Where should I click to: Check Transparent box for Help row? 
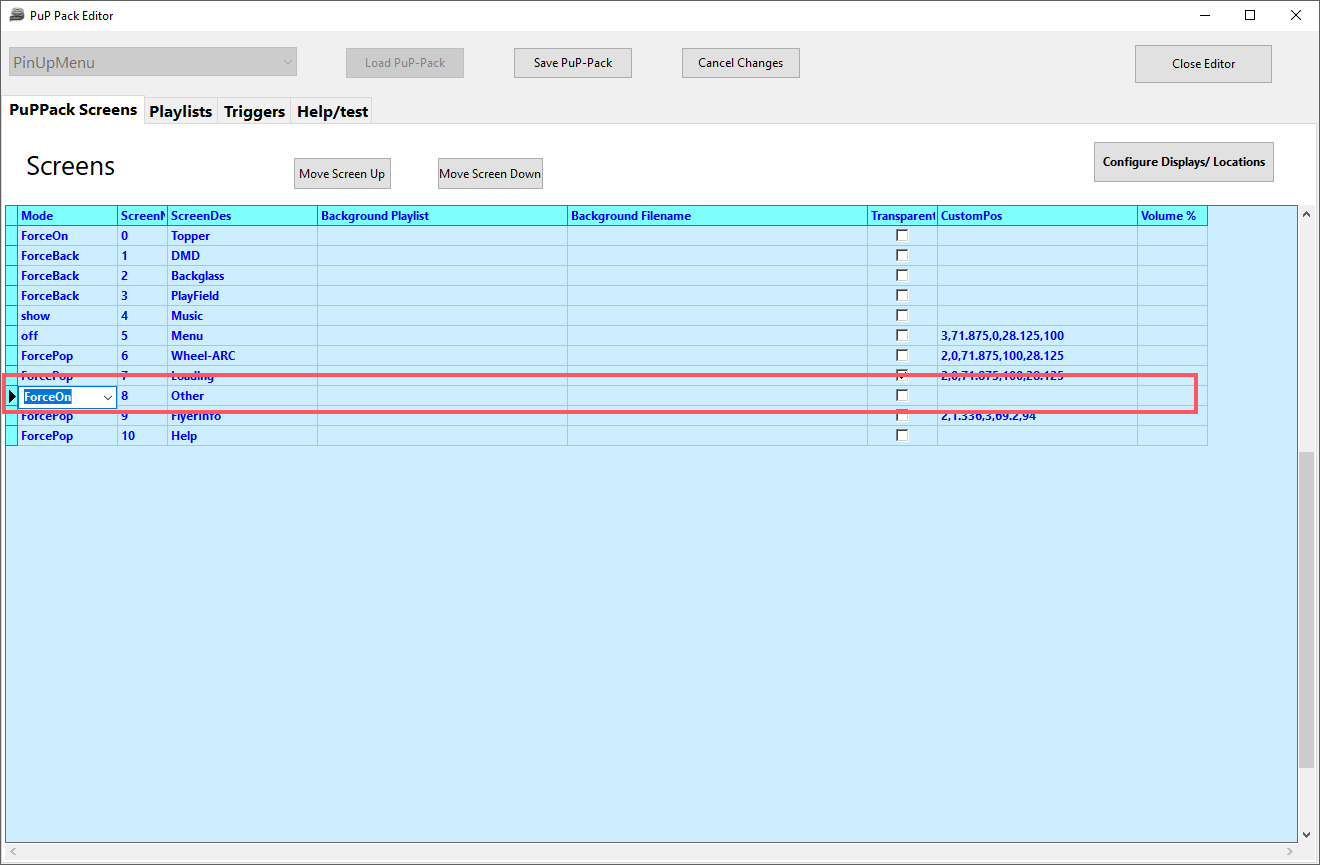(x=902, y=436)
